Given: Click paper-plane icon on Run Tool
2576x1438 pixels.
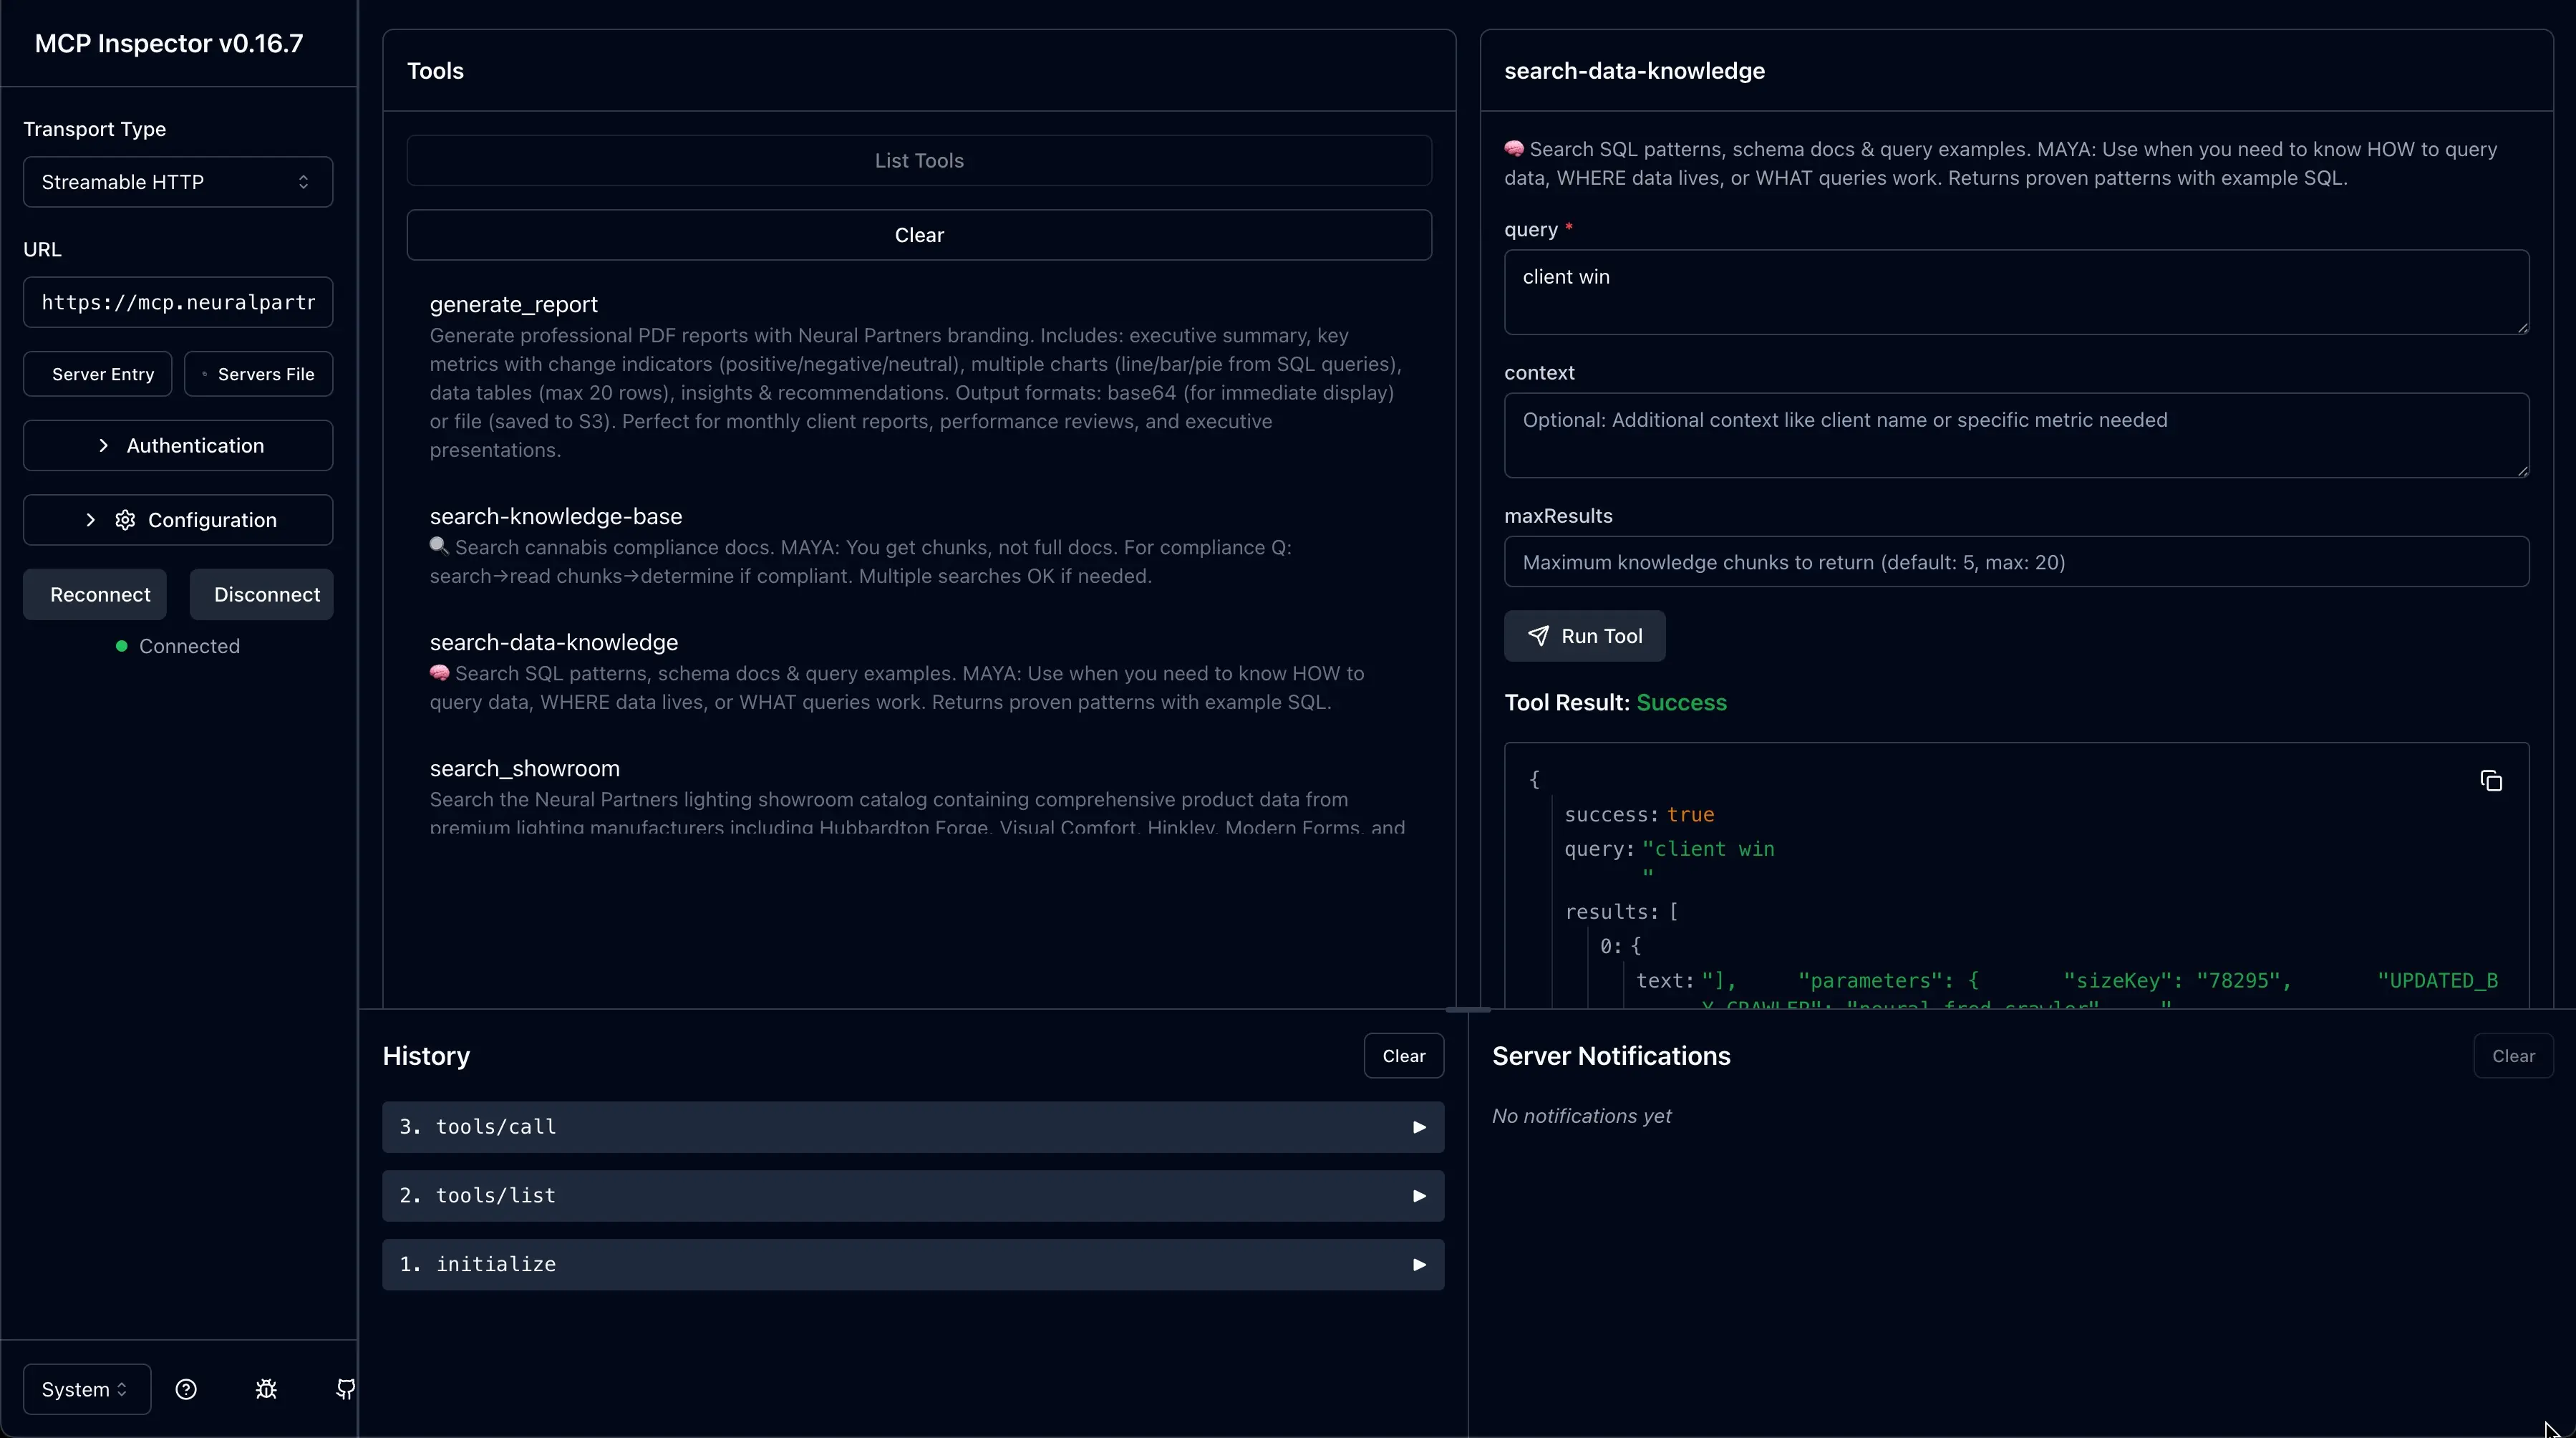Looking at the screenshot, I should point(1539,636).
